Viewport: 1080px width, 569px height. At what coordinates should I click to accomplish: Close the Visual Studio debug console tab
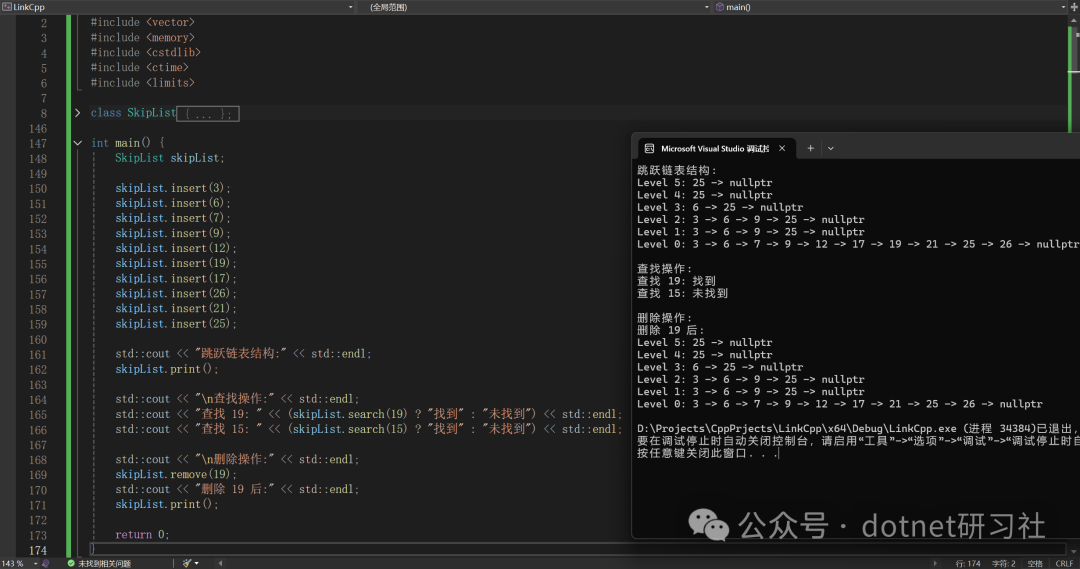[x=782, y=148]
